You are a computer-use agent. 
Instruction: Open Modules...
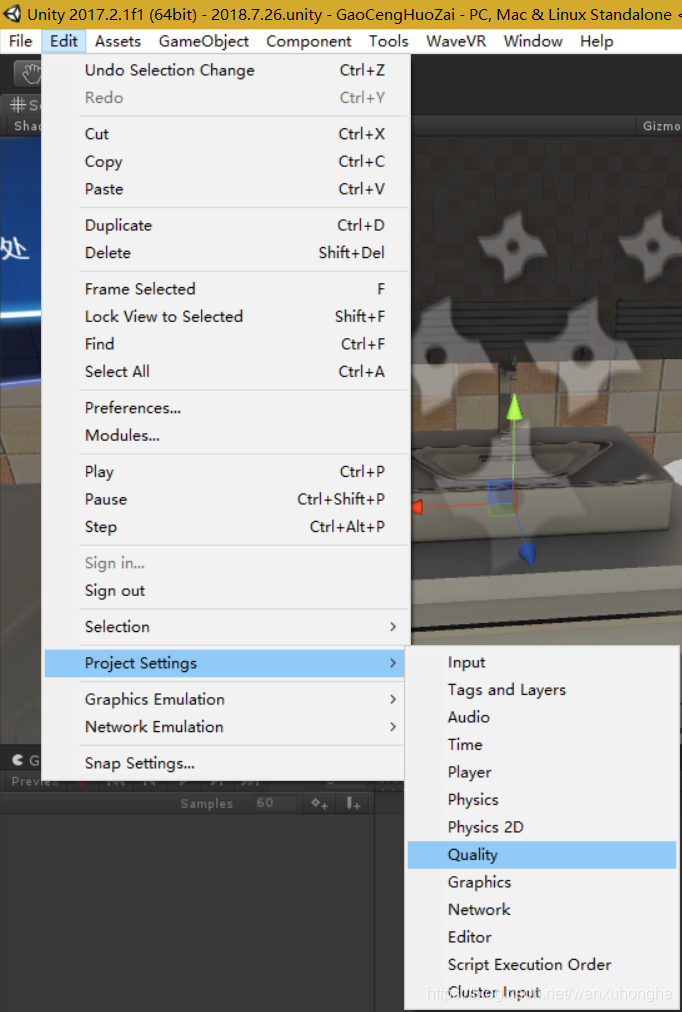[x=225, y=436]
